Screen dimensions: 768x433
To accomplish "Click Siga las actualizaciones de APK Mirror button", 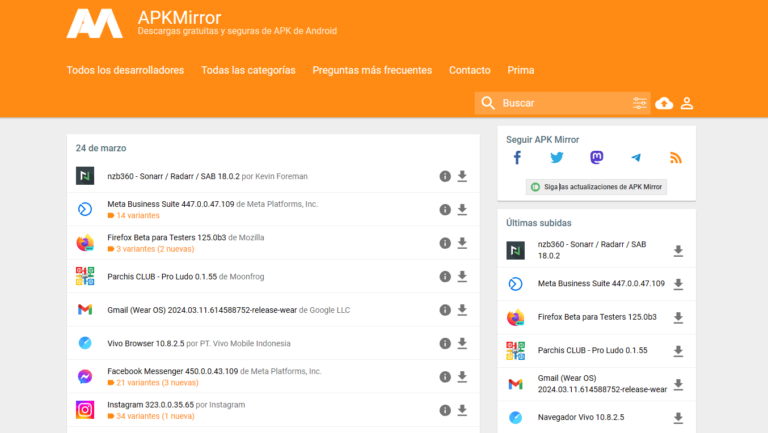I will (596, 187).
